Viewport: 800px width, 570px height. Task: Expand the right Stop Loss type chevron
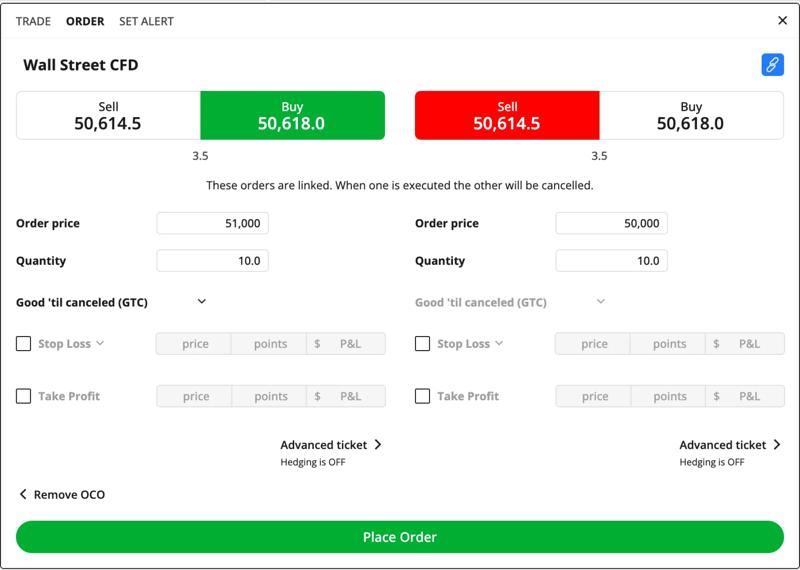[499, 343]
